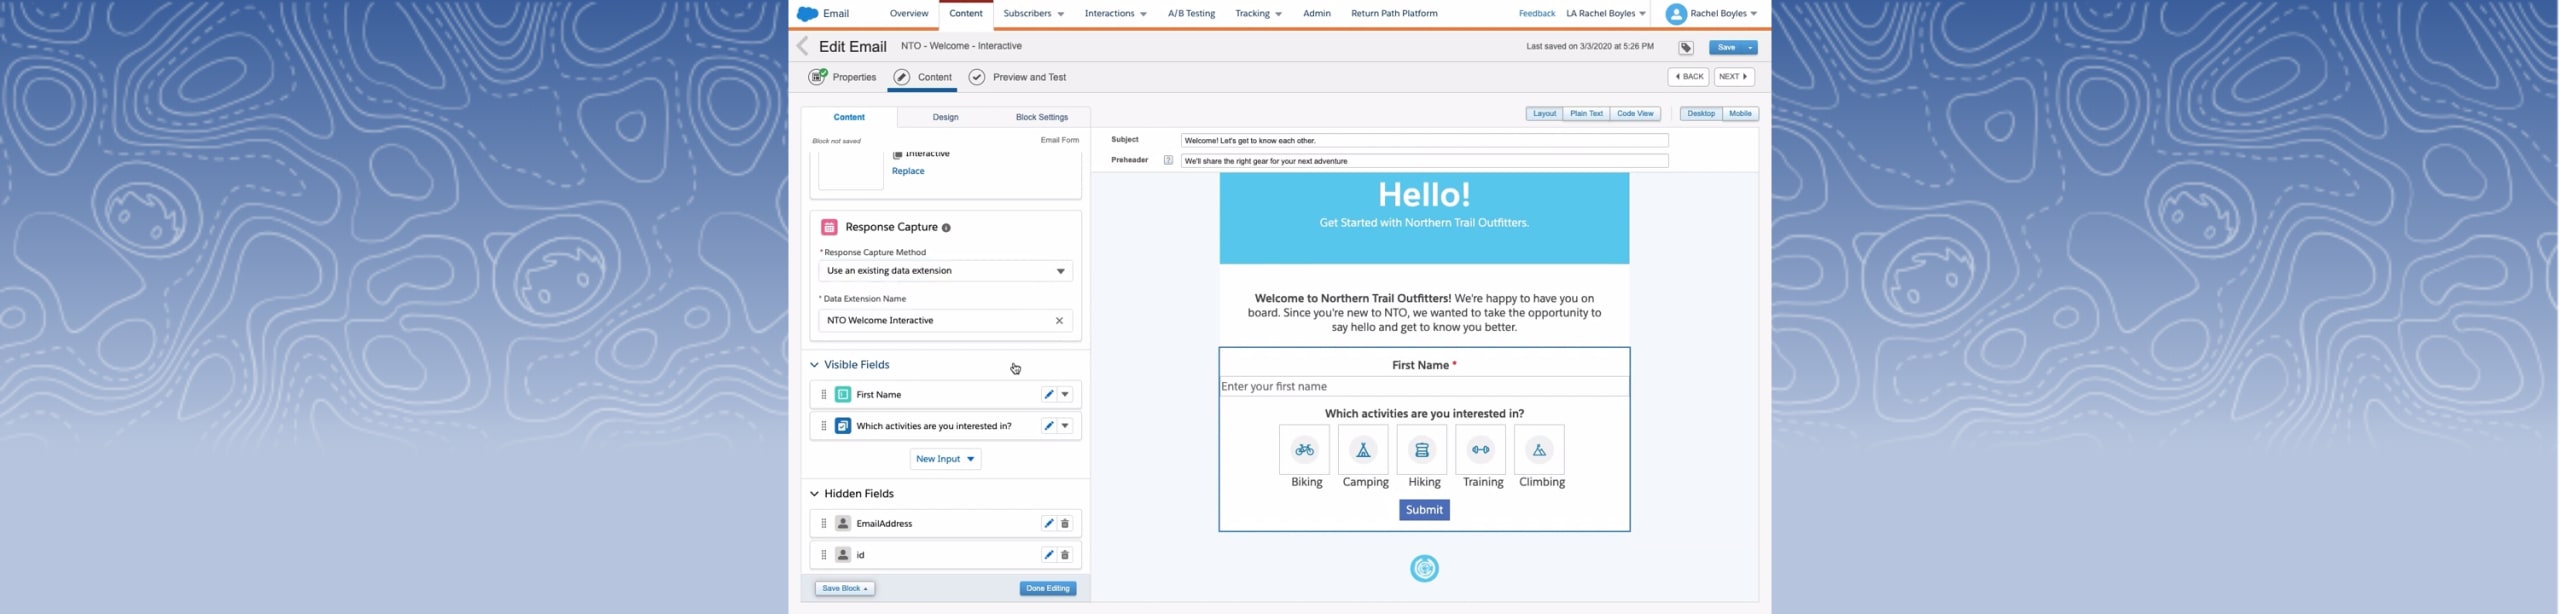Edit the First Name field with pencil icon
Viewport: 2560px width, 614px height.
pos(1048,395)
